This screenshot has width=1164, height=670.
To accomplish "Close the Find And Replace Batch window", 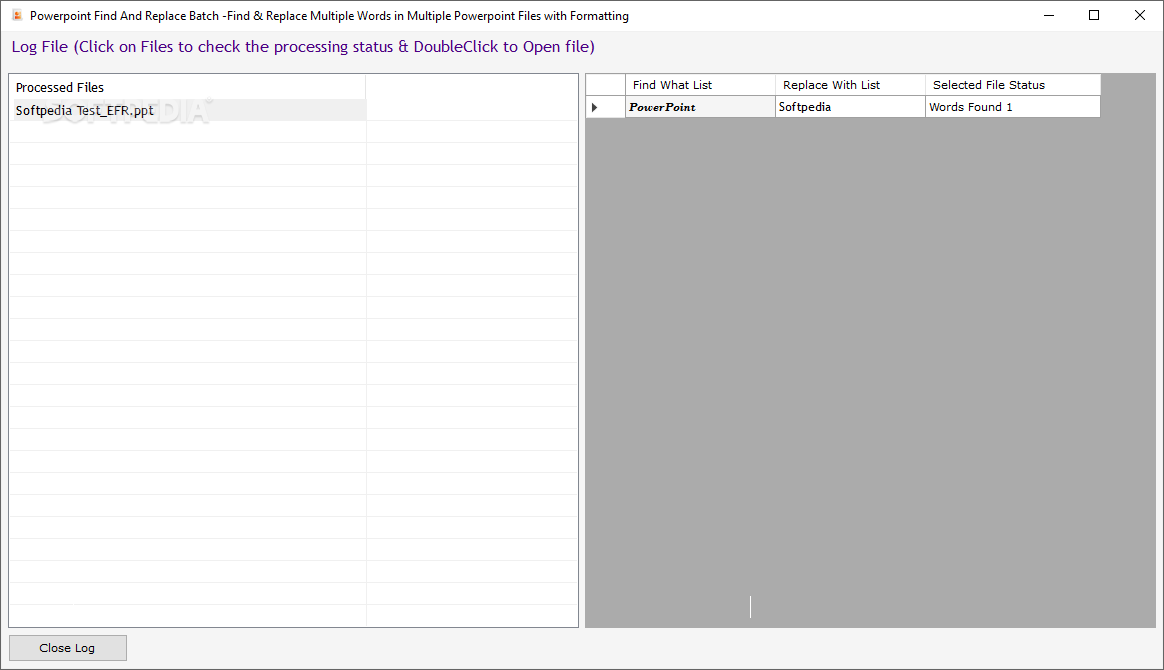I will point(1140,16).
